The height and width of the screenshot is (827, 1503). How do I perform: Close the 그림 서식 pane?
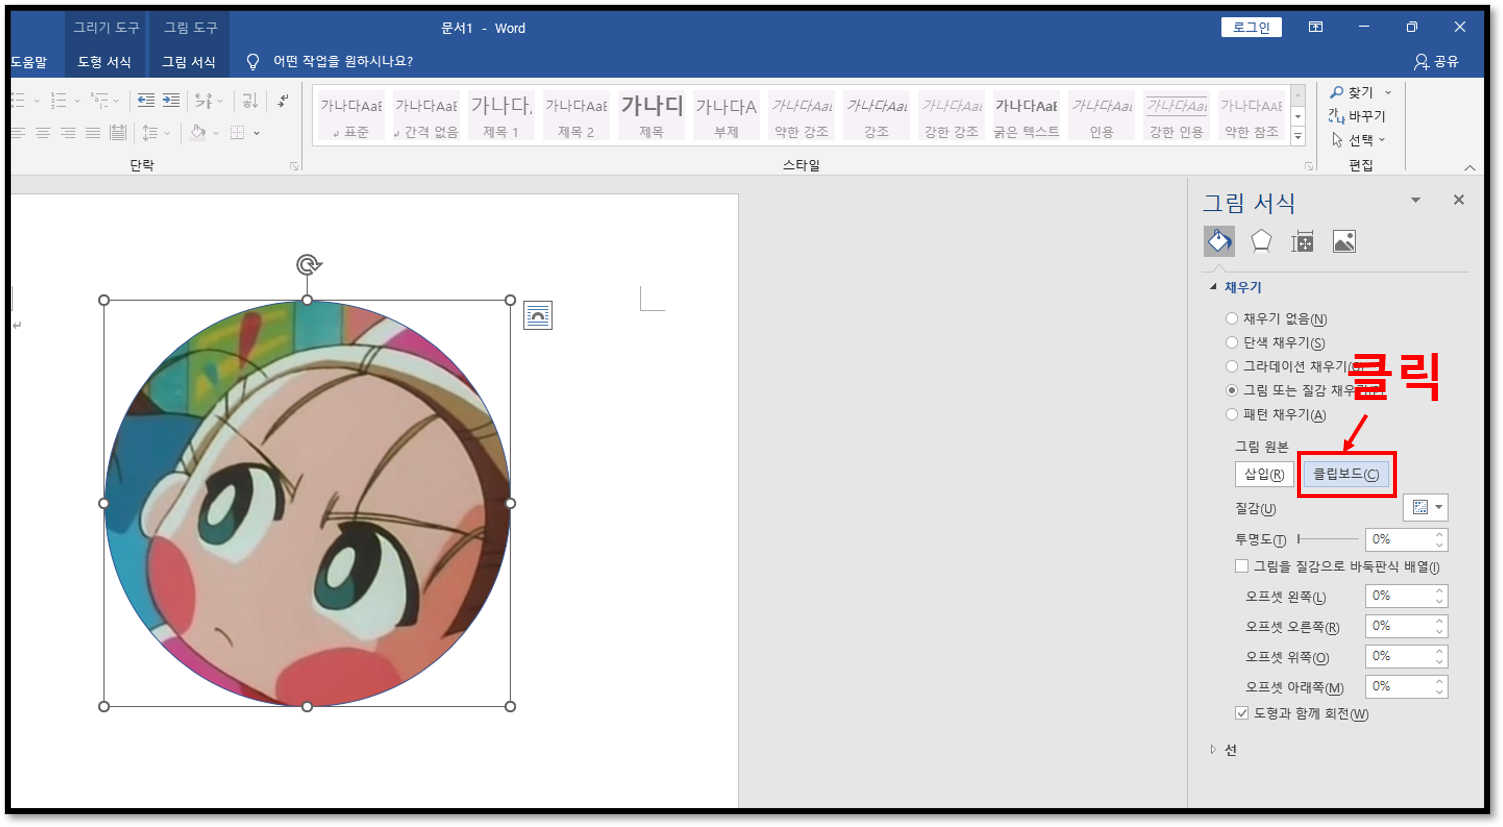[1459, 200]
